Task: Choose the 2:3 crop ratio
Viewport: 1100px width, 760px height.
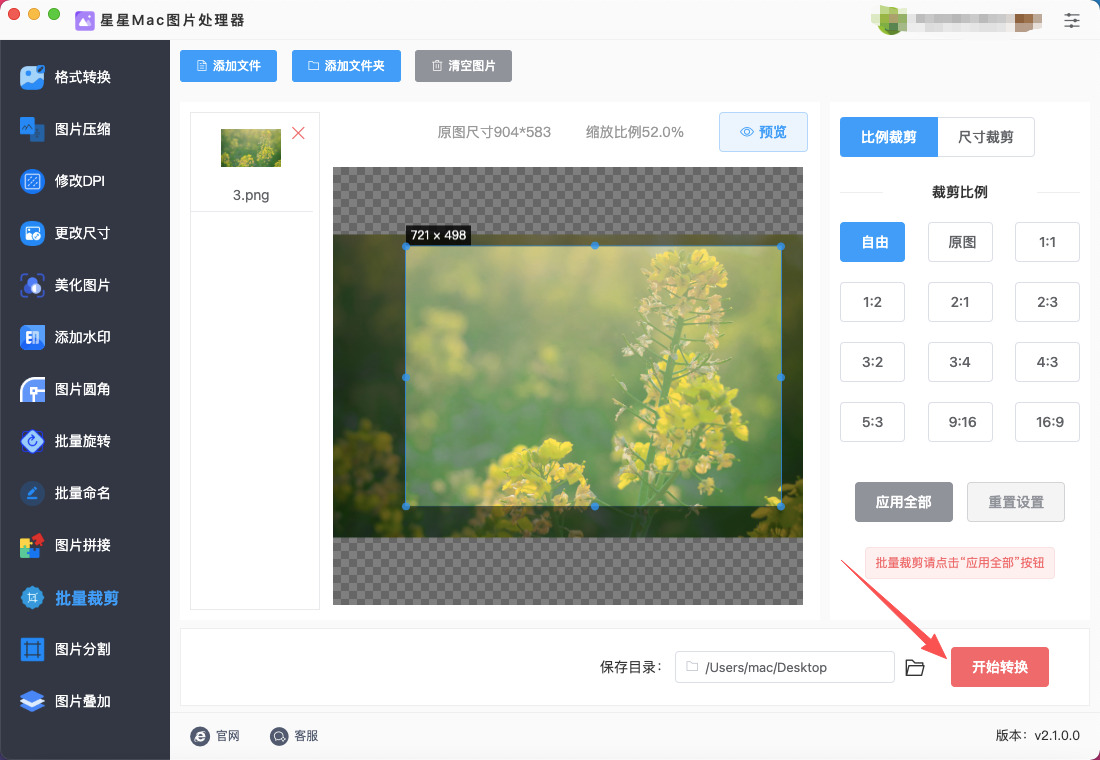Action: pyautogui.click(x=1047, y=302)
